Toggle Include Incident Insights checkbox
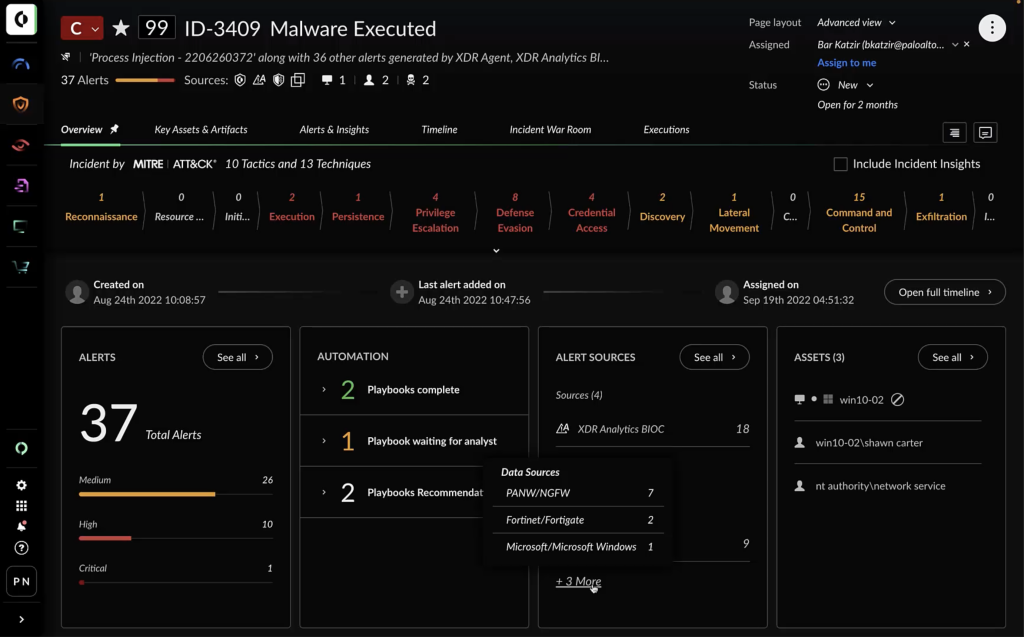Image resolution: width=1024 pixels, height=637 pixels. [x=840, y=164]
